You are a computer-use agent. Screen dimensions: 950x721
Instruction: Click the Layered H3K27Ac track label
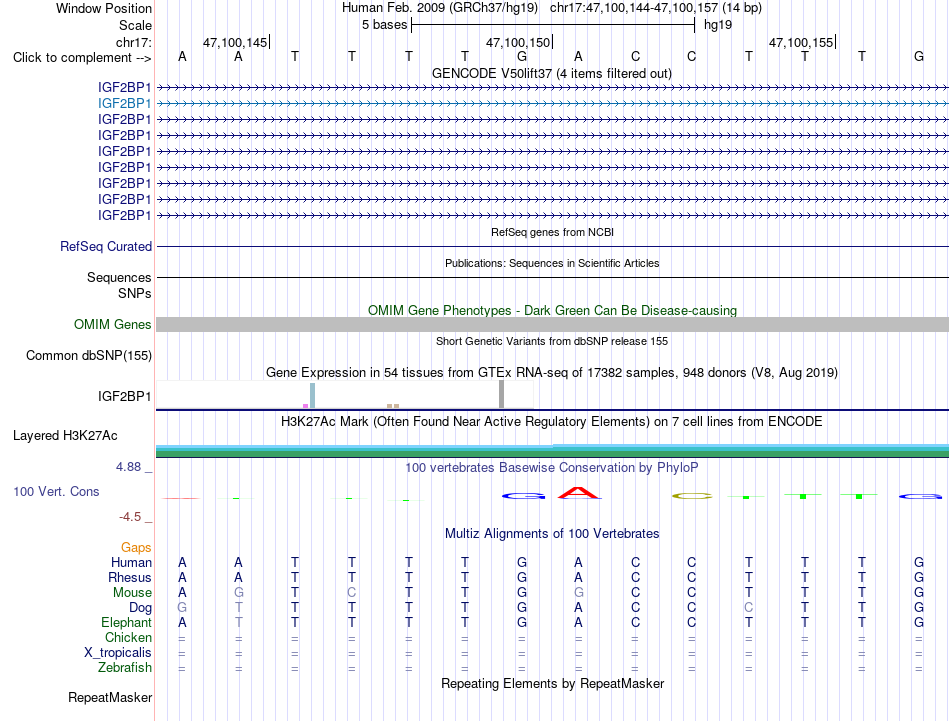tap(65, 436)
